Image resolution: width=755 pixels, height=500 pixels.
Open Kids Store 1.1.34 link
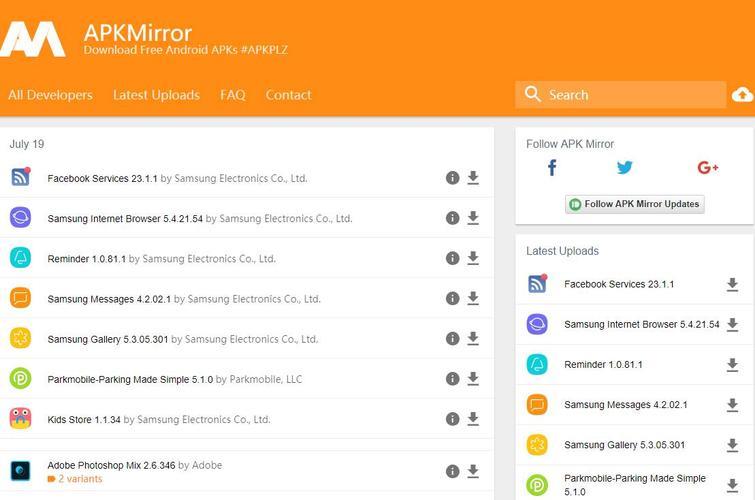pyautogui.click(x=84, y=420)
